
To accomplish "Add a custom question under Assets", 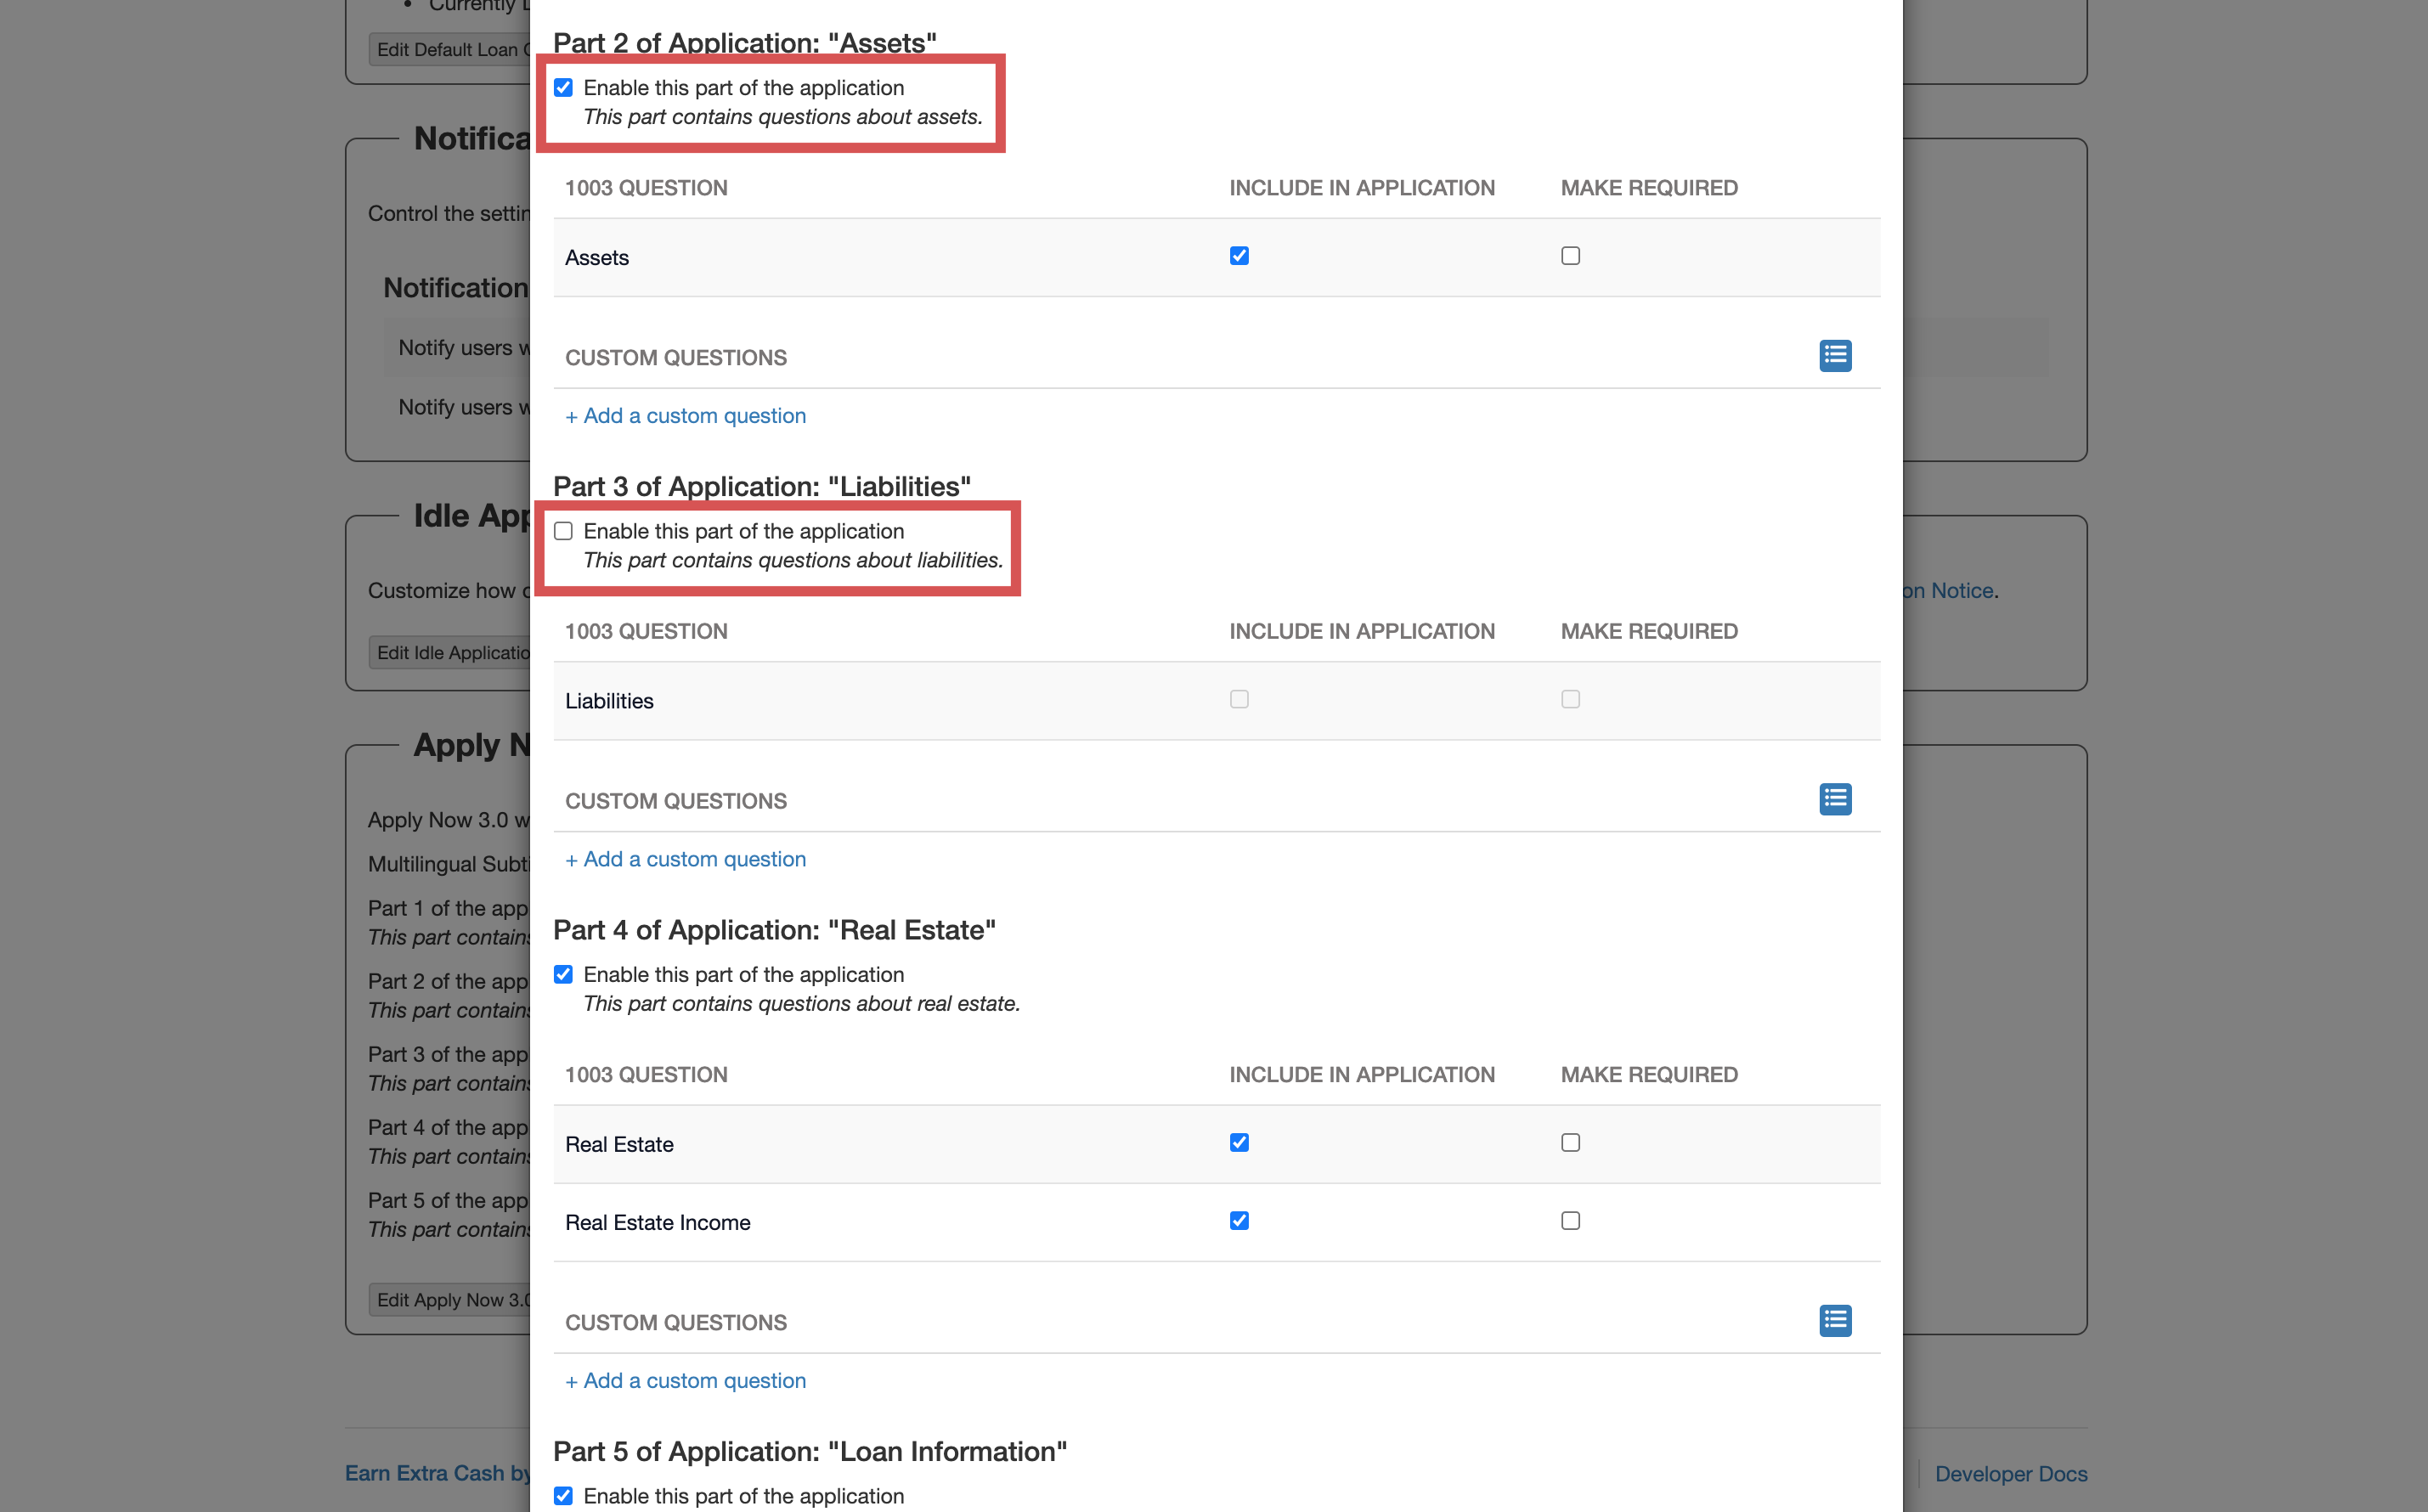I will [686, 416].
